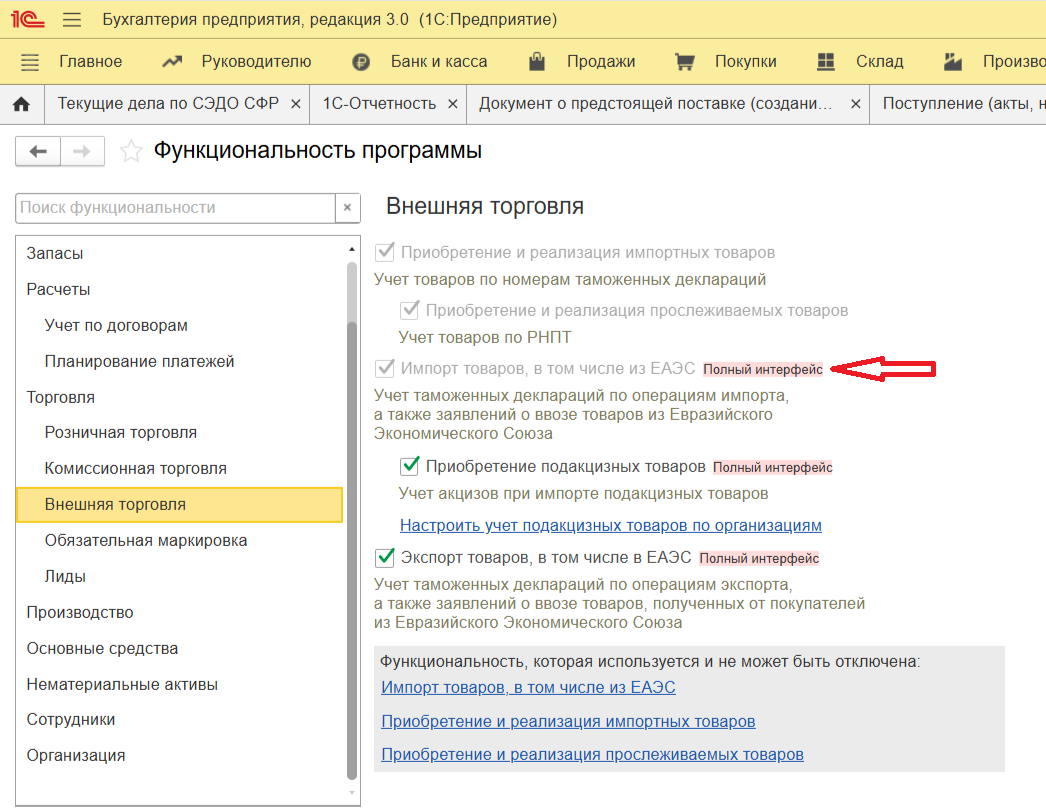
Task: Follow Приобретение и реализация импортных товаров link
Action: point(568,721)
